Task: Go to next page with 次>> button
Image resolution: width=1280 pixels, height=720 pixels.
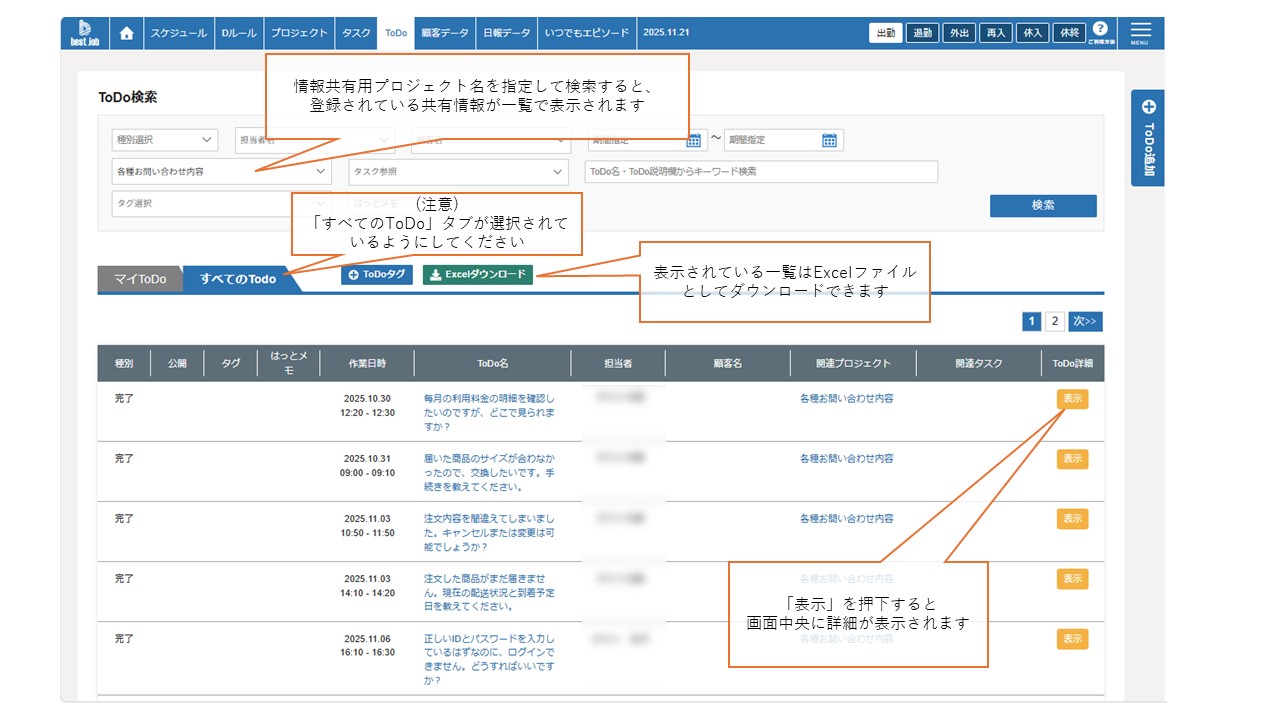Action: point(1086,321)
